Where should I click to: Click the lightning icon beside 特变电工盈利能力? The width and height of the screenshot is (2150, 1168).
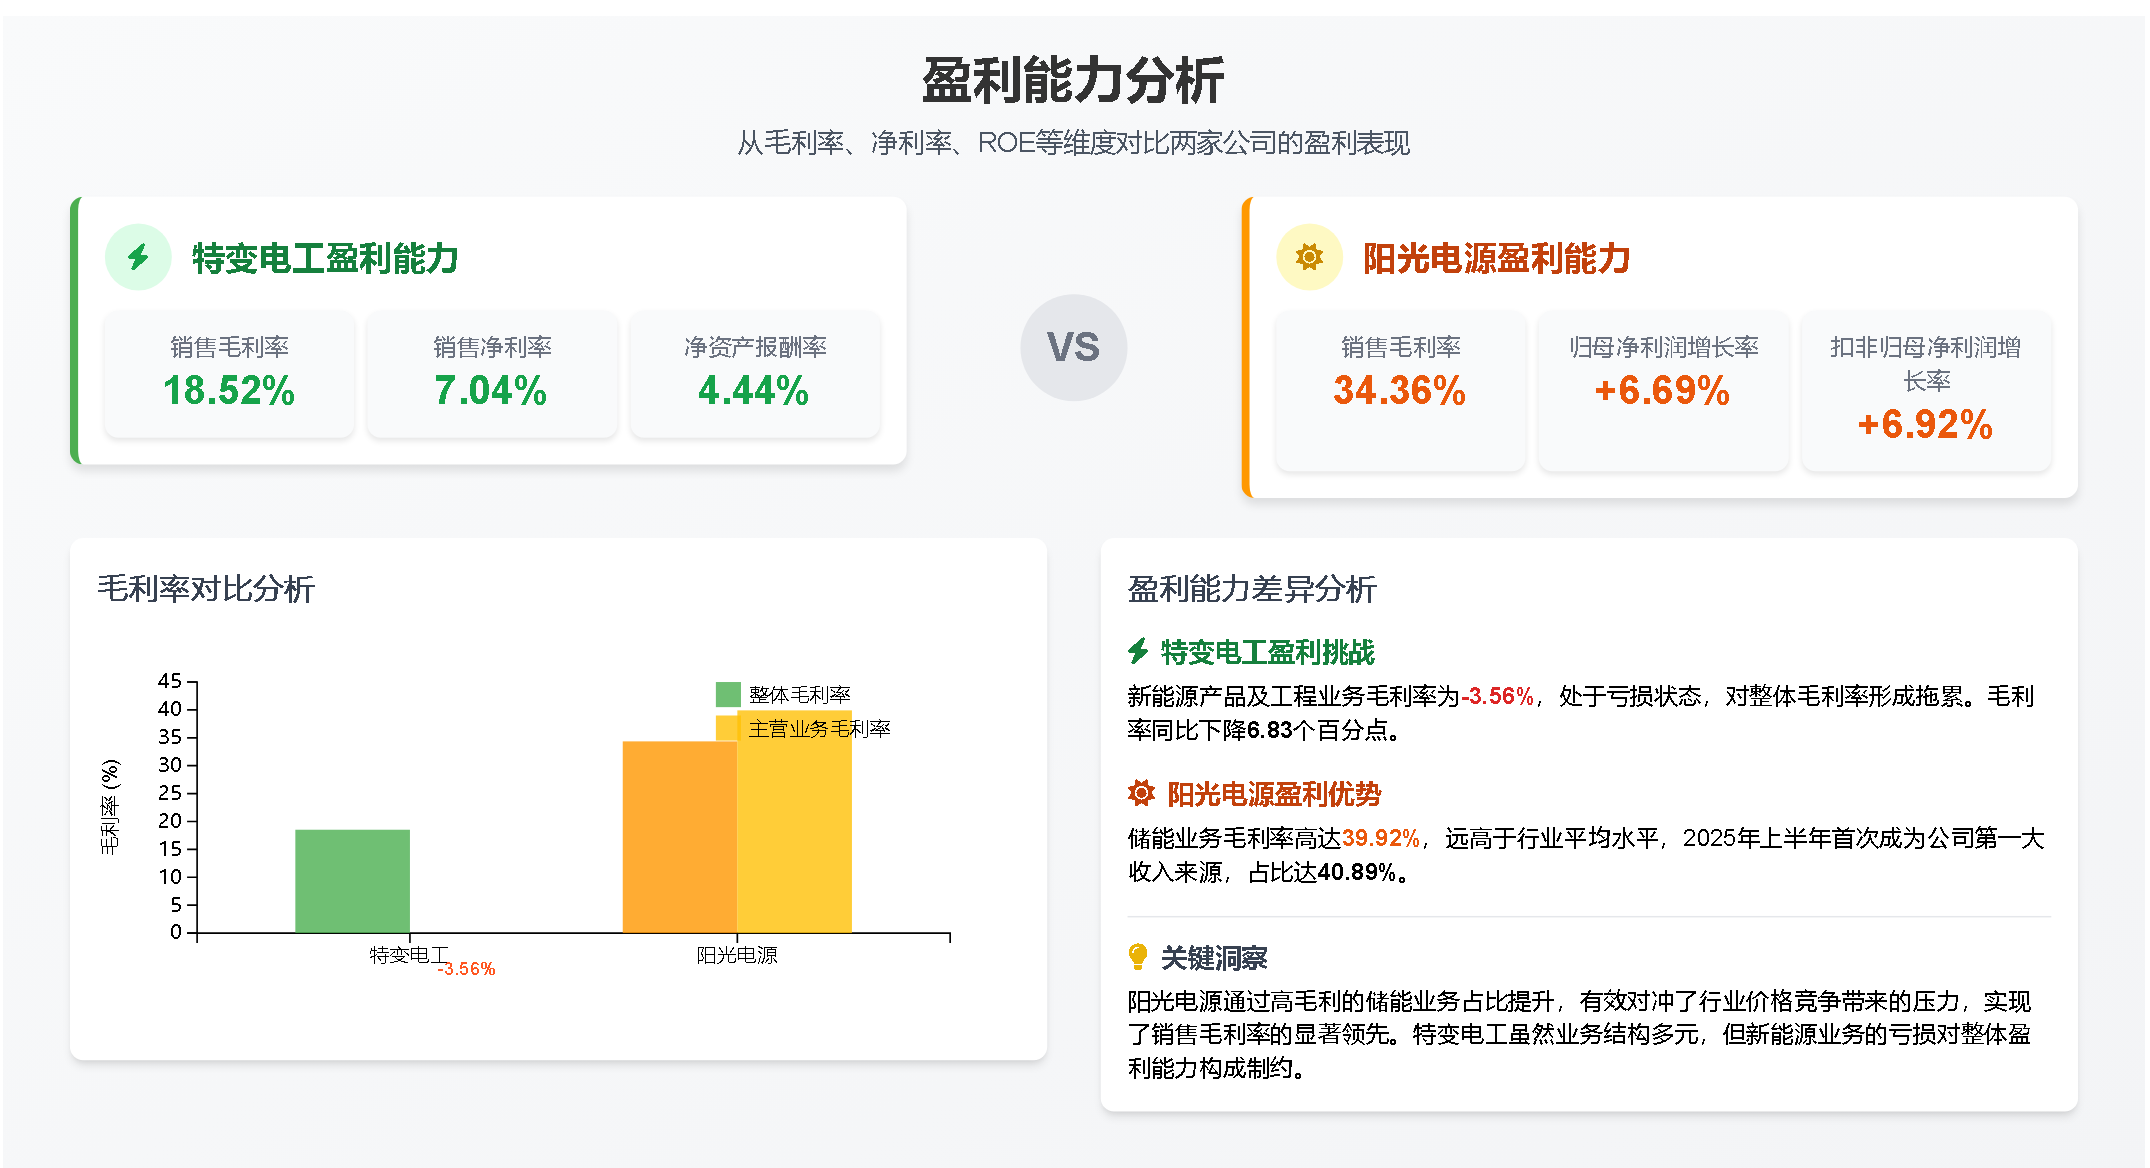[138, 257]
